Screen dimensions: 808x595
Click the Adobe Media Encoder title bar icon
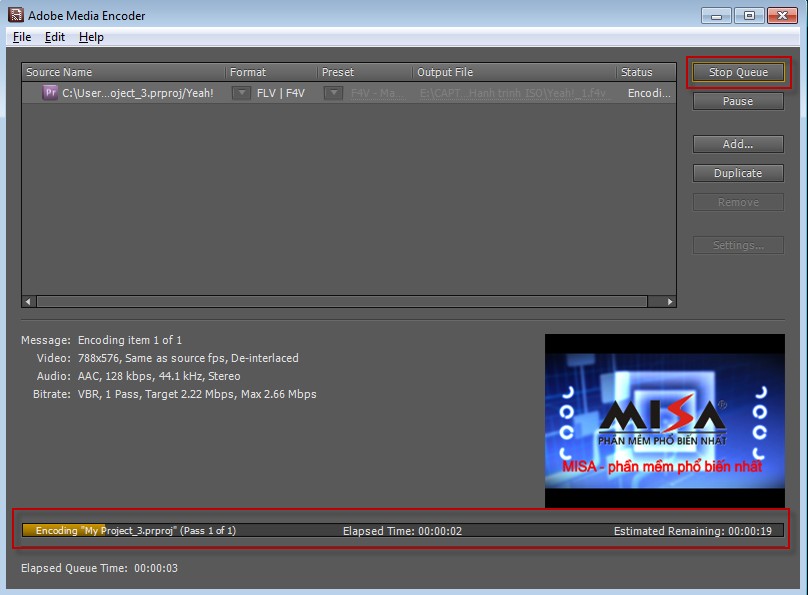click(15, 15)
